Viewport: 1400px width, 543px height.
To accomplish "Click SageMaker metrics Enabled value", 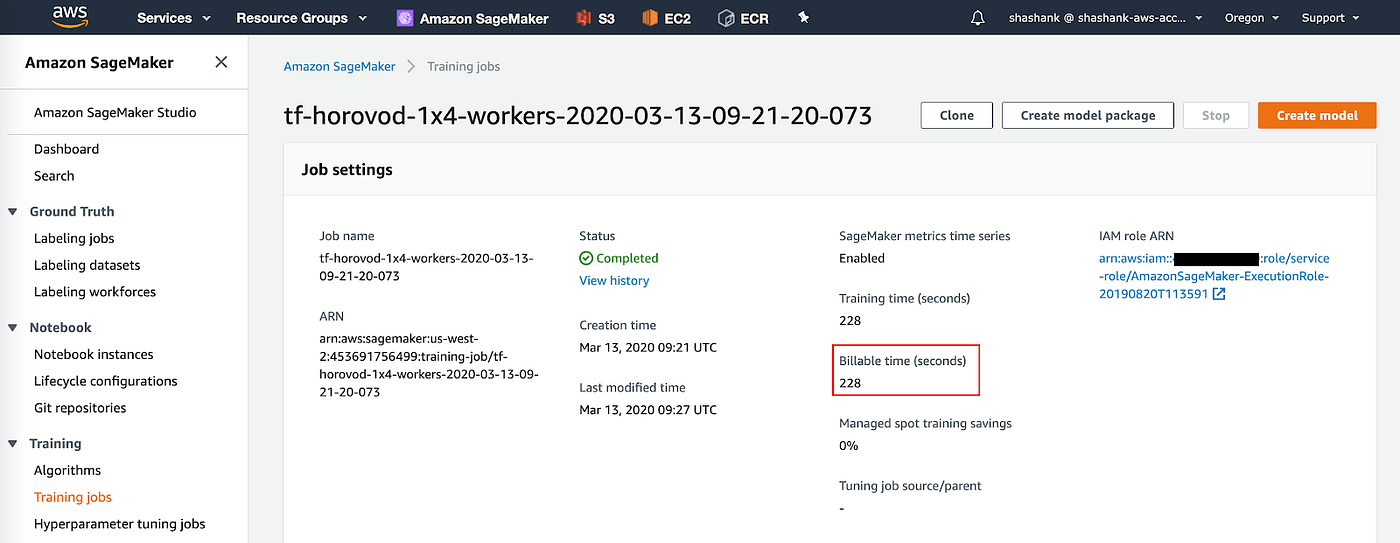I will pyautogui.click(x=862, y=258).
